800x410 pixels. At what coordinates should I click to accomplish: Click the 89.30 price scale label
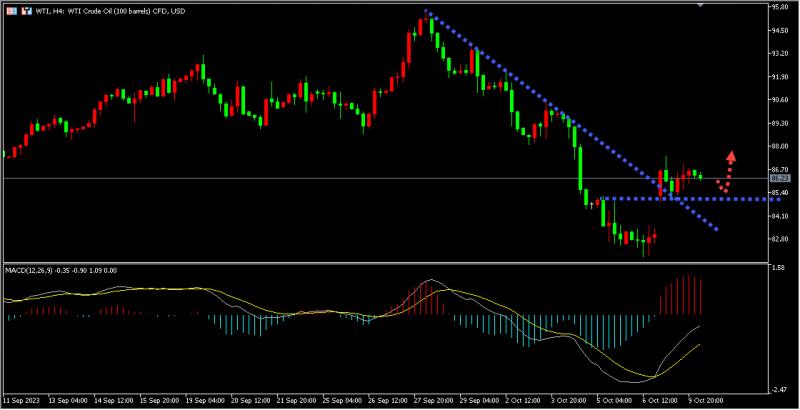pyautogui.click(x=780, y=123)
